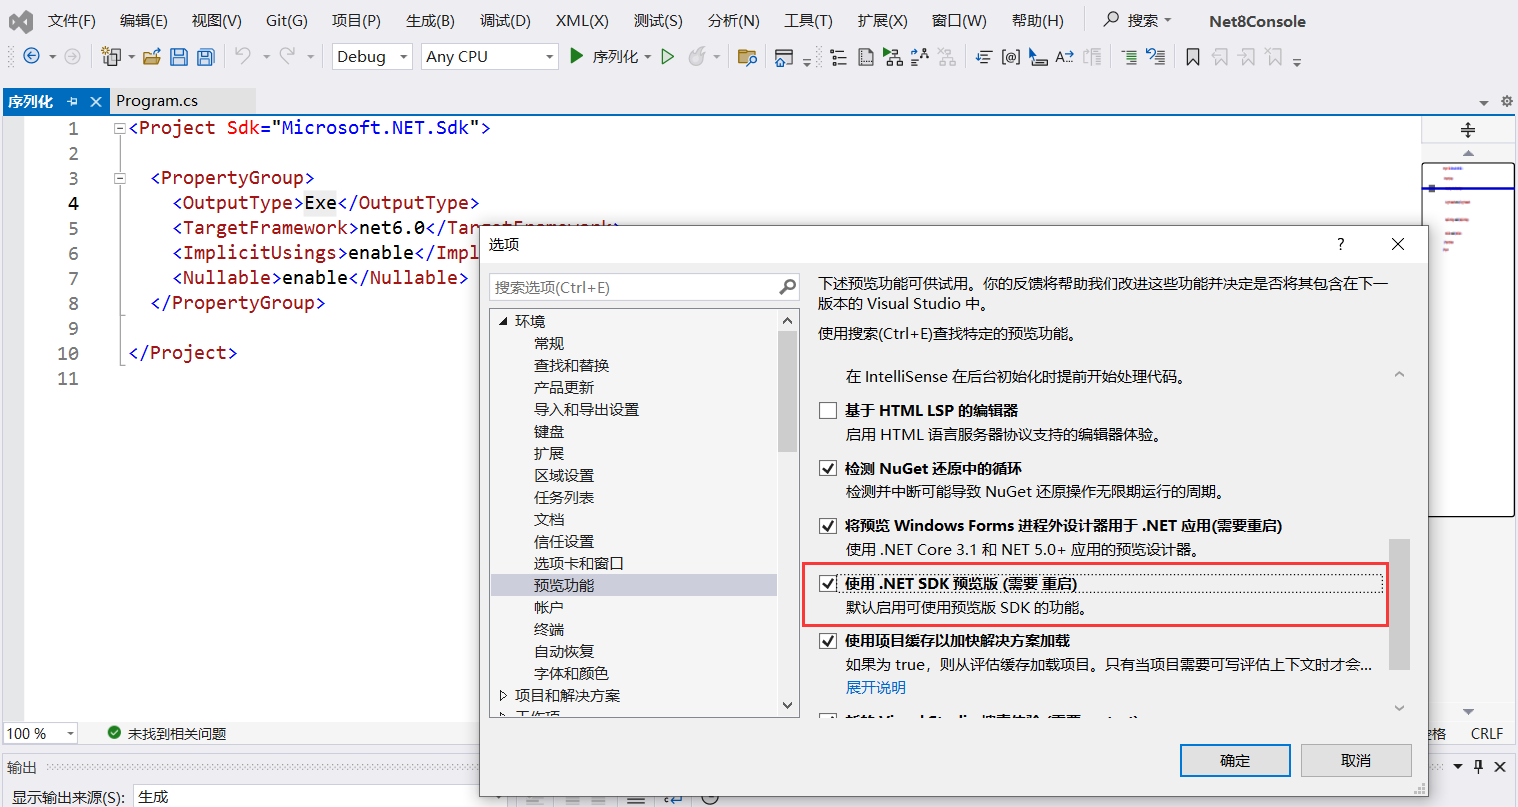Viewport: 1518px width, 807px height.
Task: Toggle a bookmark with the bookmark icon
Action: point(1193,57)
